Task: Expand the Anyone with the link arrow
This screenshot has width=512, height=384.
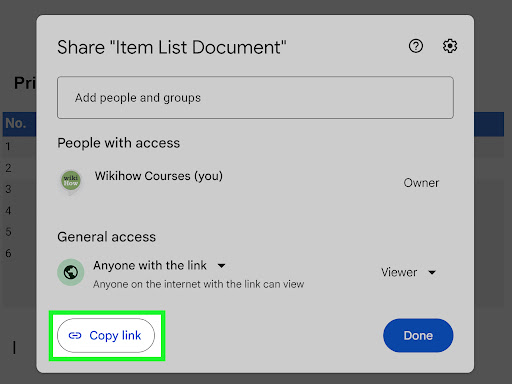Action: point(221,266)
